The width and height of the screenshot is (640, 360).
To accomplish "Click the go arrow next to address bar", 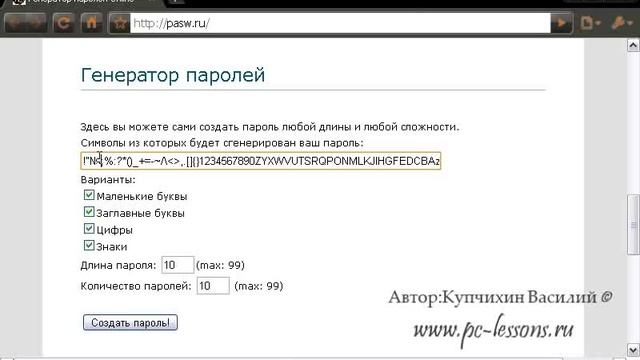I will click(x=561, y=23).
